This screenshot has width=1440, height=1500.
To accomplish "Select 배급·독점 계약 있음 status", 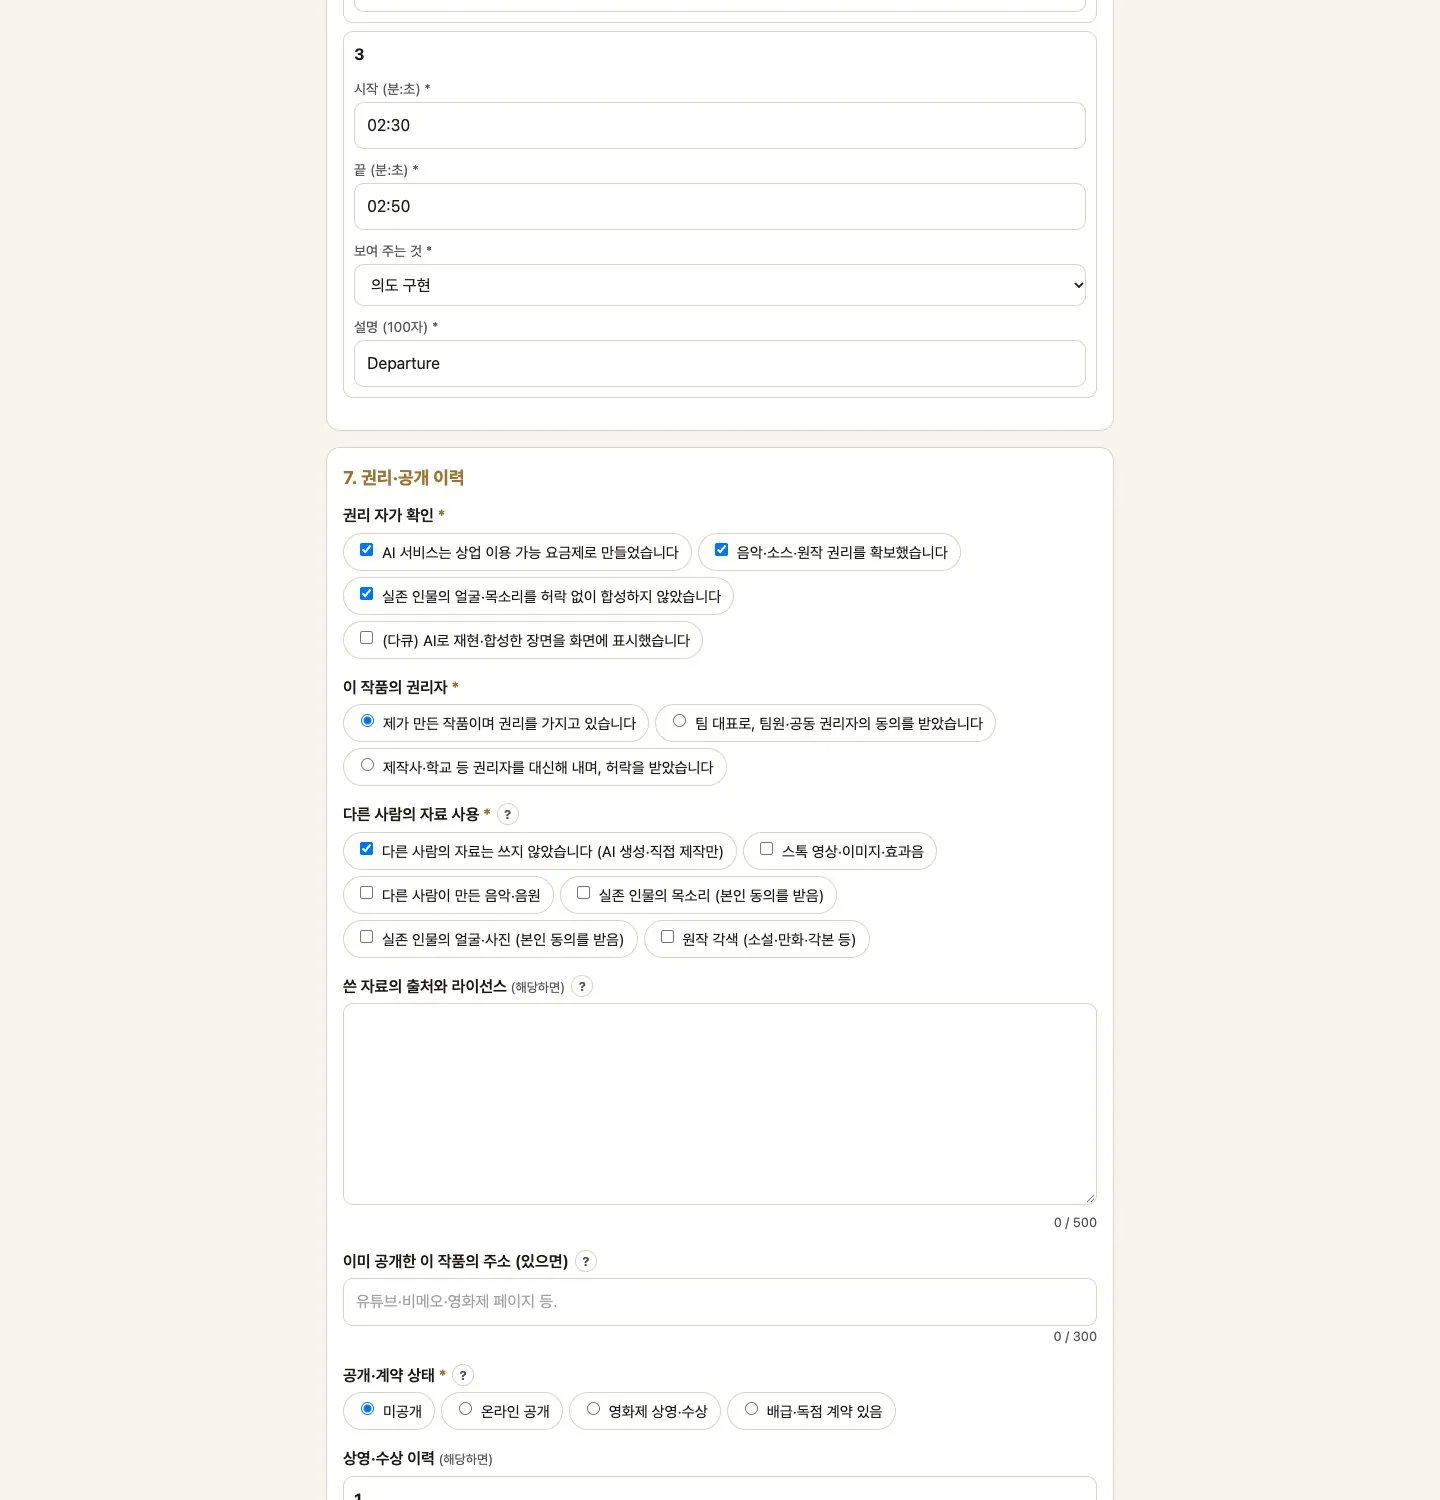I will tap(752, 1409).
